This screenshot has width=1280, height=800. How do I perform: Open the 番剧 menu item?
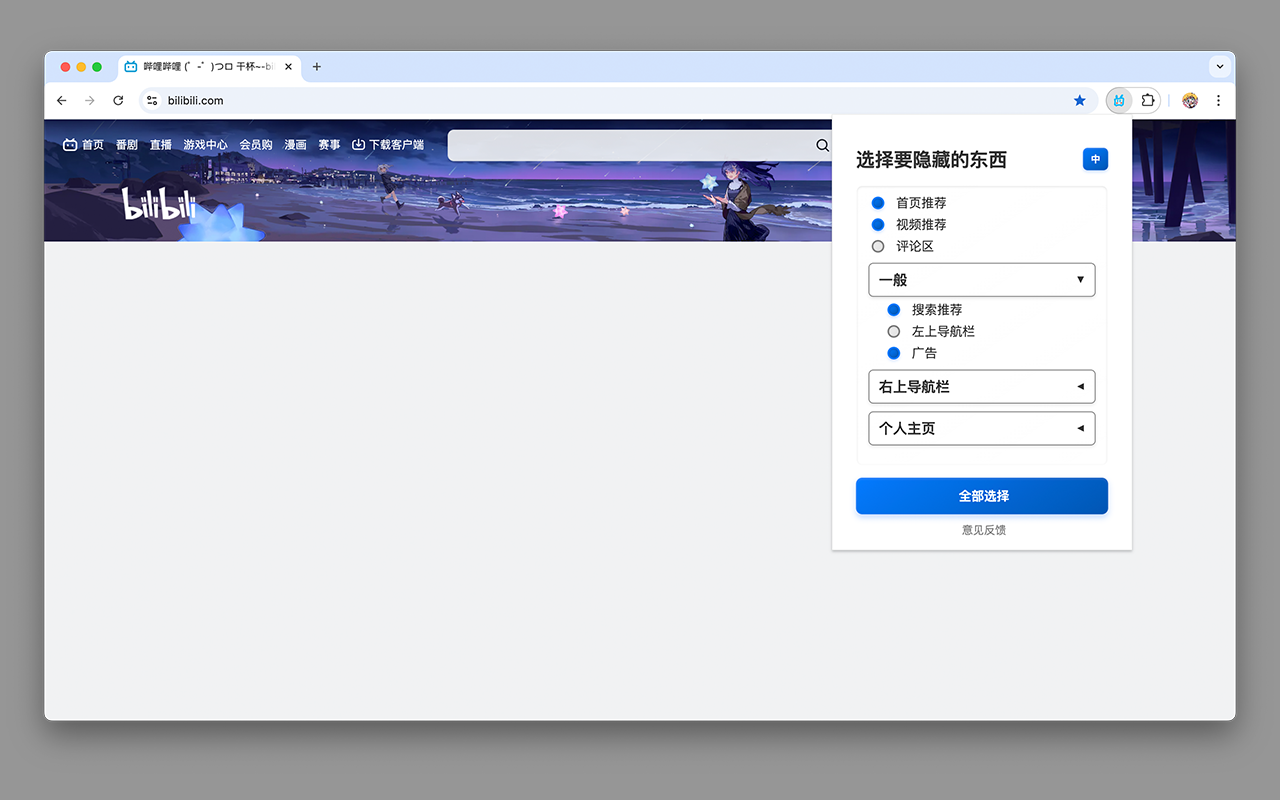click(127, 143)
